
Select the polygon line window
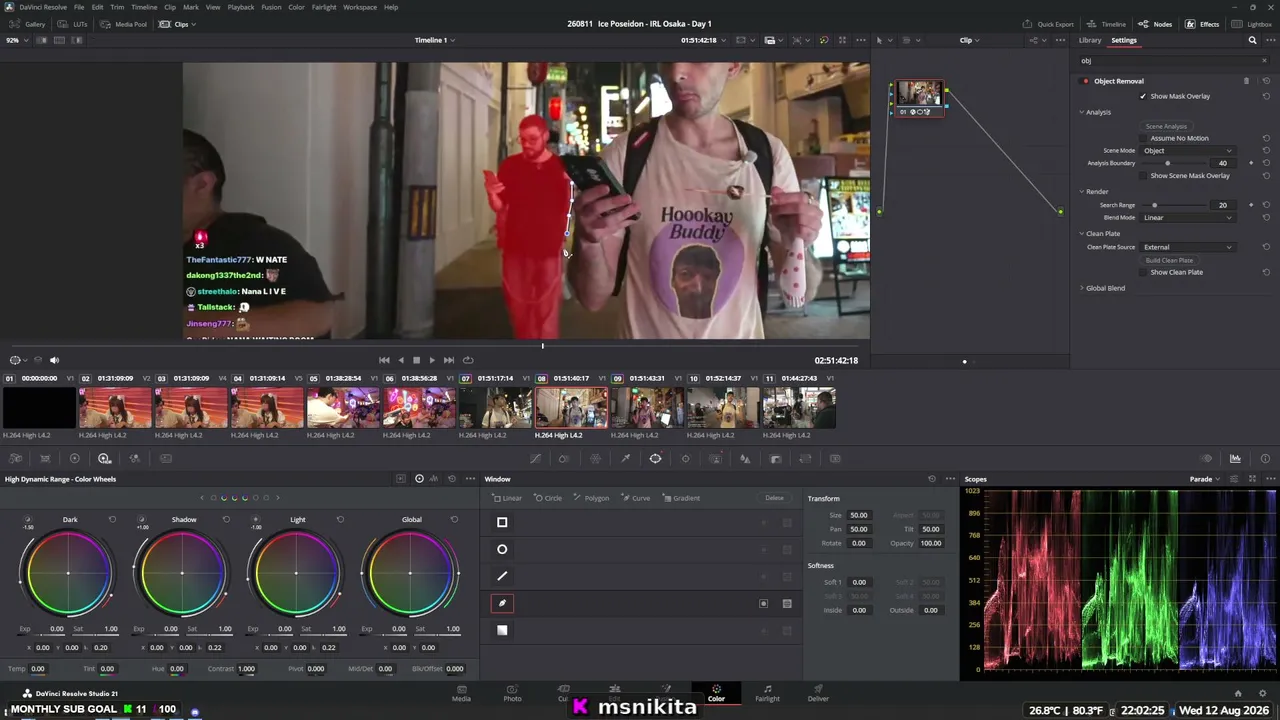502,576
